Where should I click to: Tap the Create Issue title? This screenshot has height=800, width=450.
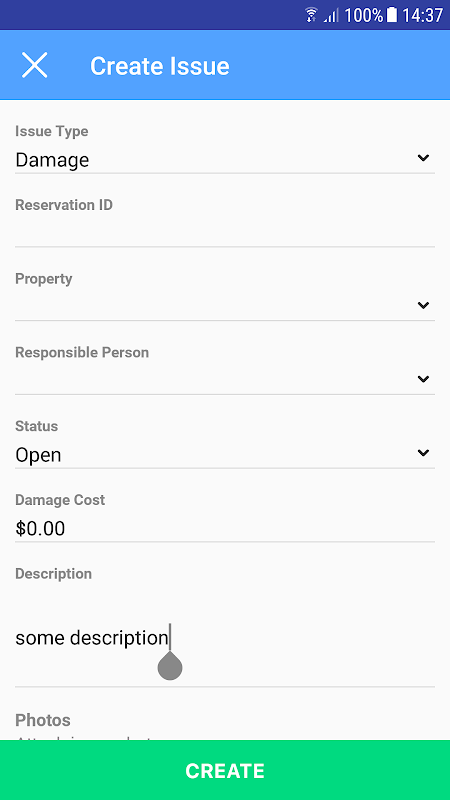[x=160, y=66]
